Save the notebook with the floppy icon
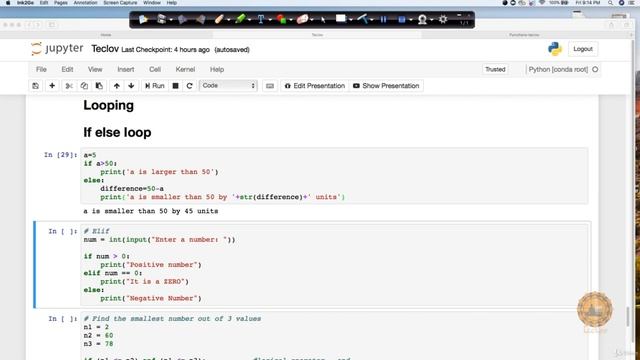 click(x=36, y=86)
